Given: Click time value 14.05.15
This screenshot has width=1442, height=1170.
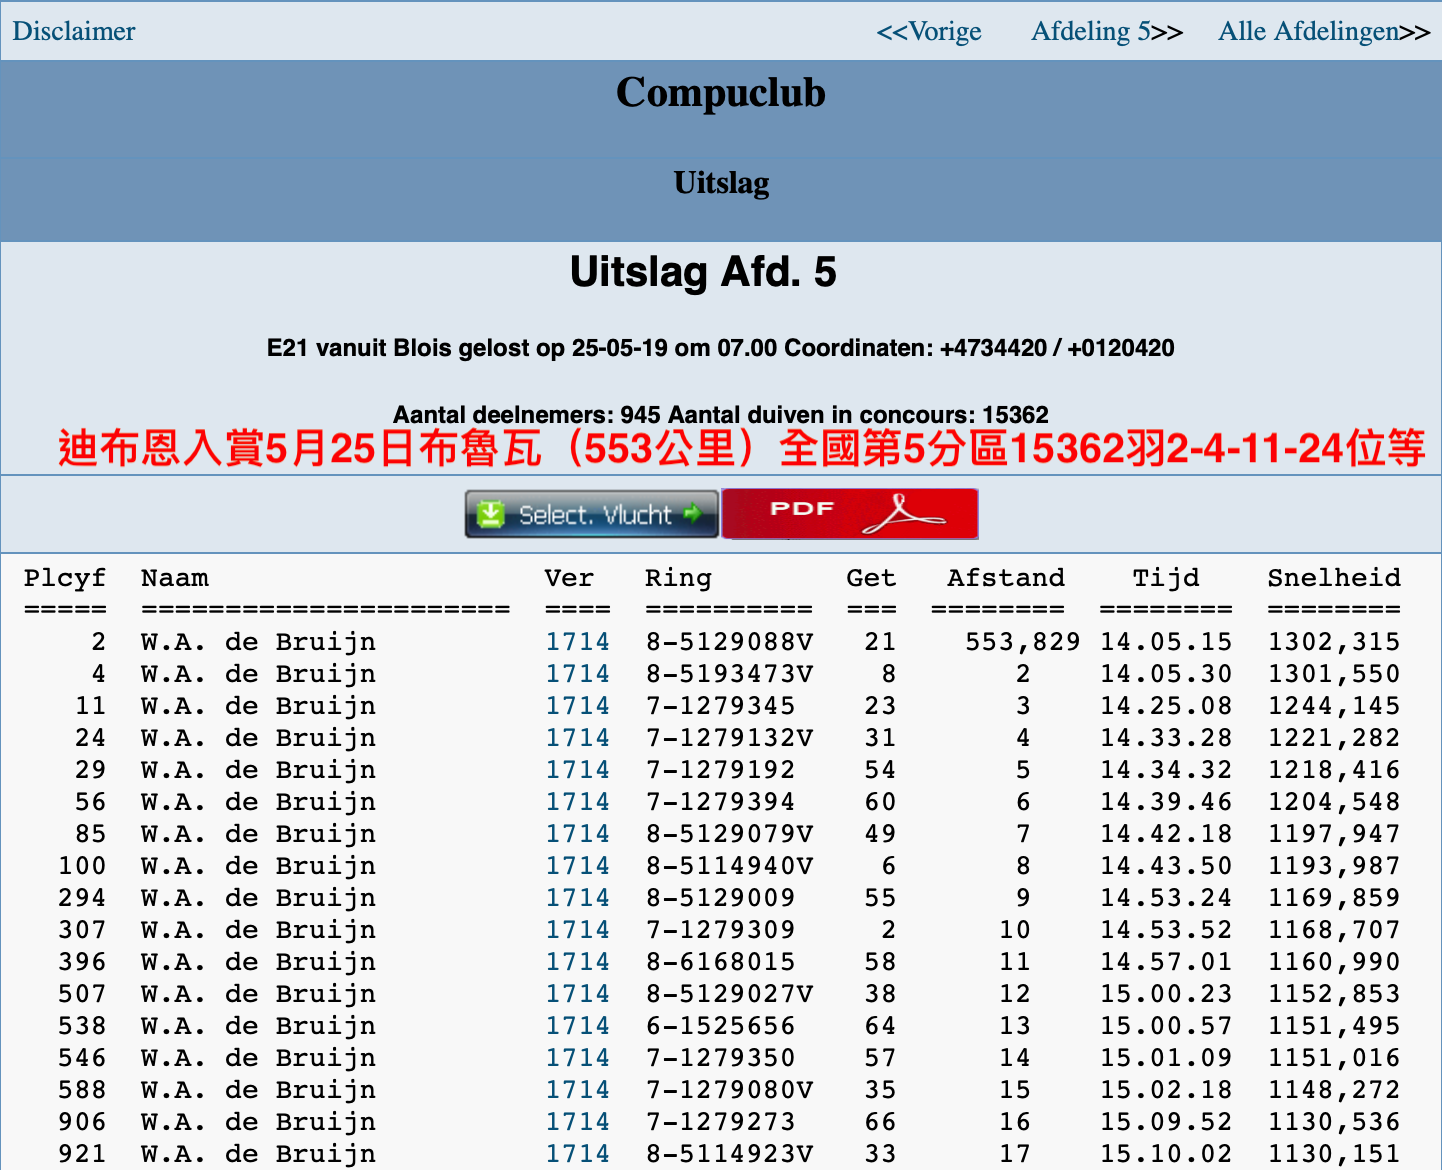Looking at the screenshot, I should 1166,642.
